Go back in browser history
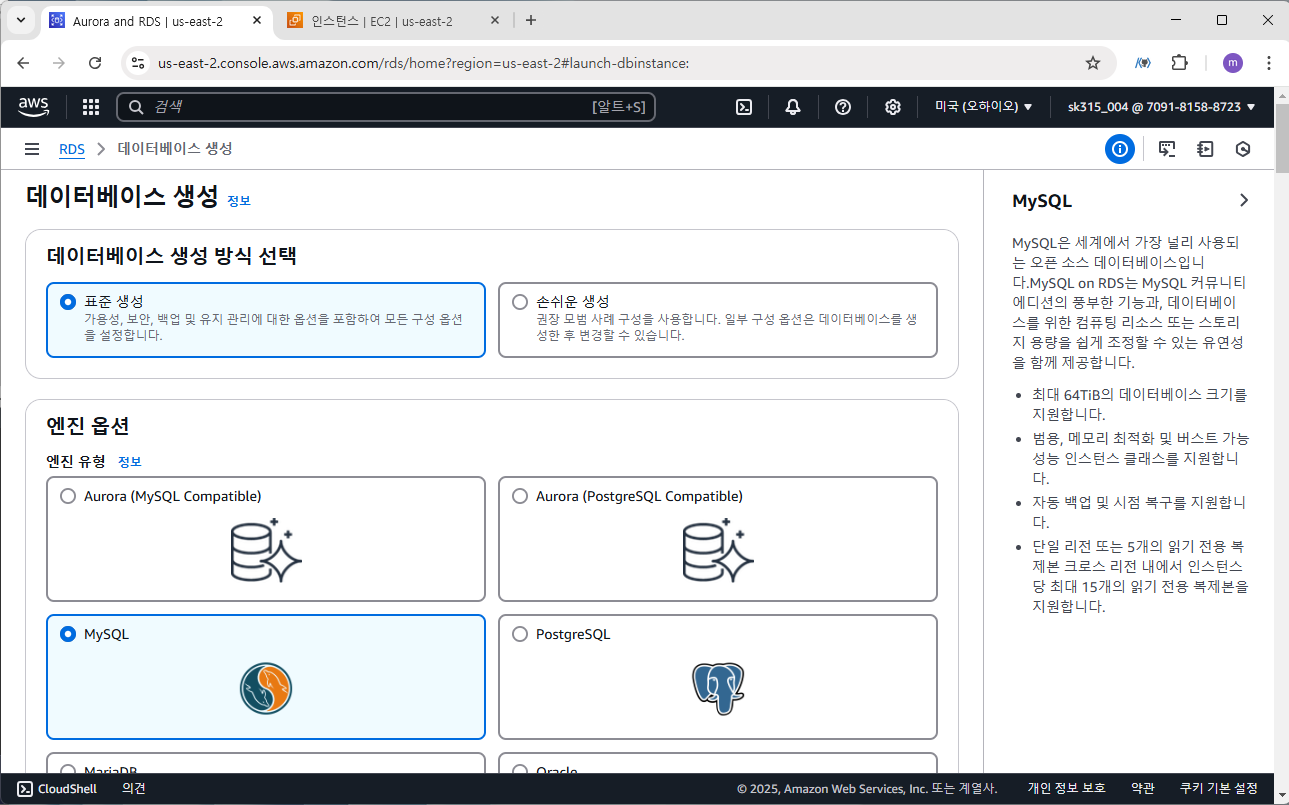 pos(23,63)
